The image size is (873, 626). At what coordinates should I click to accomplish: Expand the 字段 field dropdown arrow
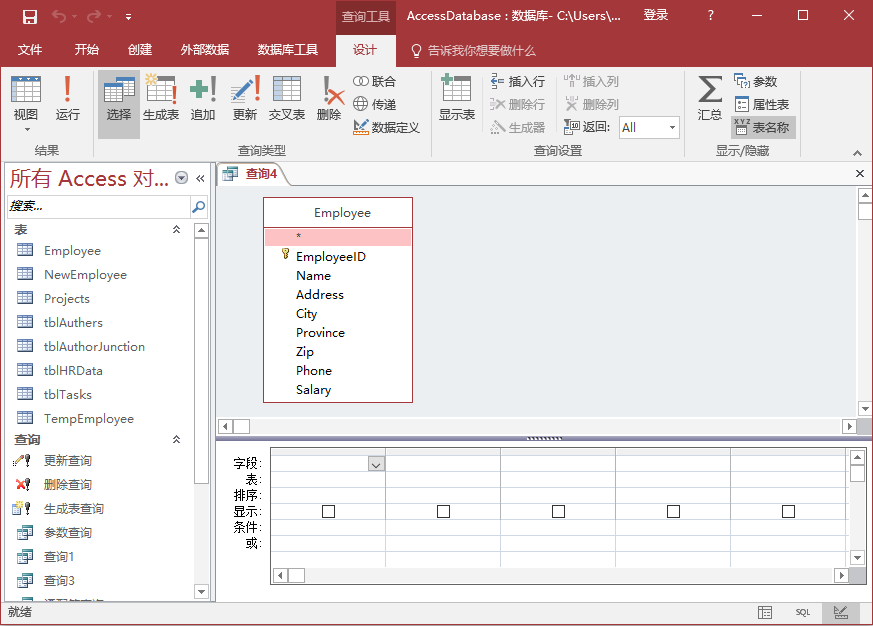(376, 464)
